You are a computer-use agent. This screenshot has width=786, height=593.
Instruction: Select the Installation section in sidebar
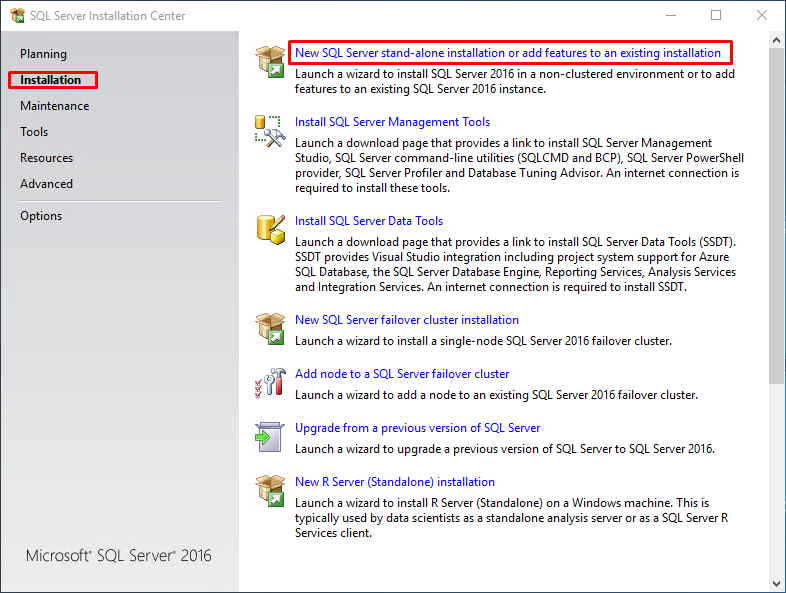[x=51, y=80]
